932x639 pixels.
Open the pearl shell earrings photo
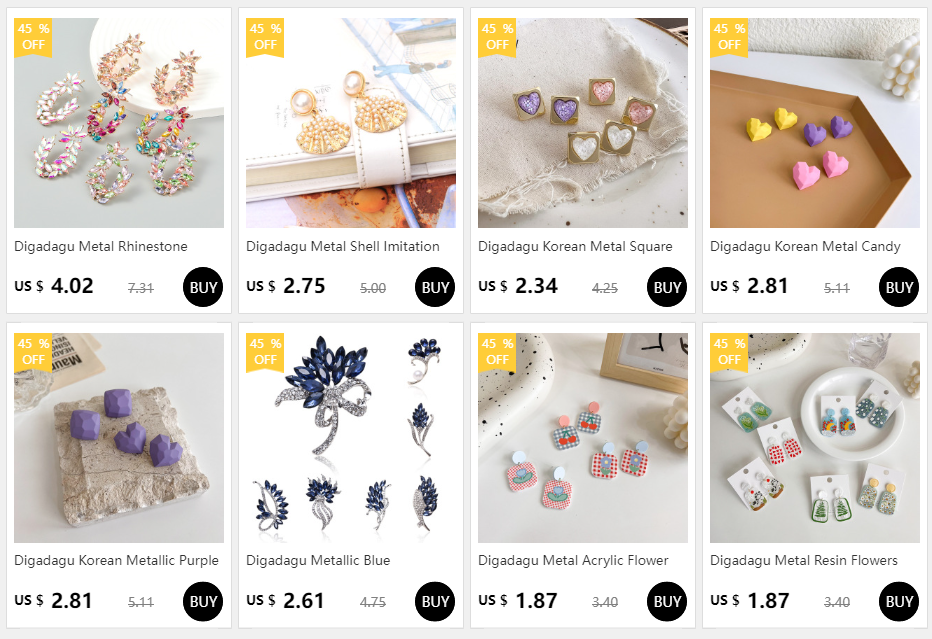351,123
